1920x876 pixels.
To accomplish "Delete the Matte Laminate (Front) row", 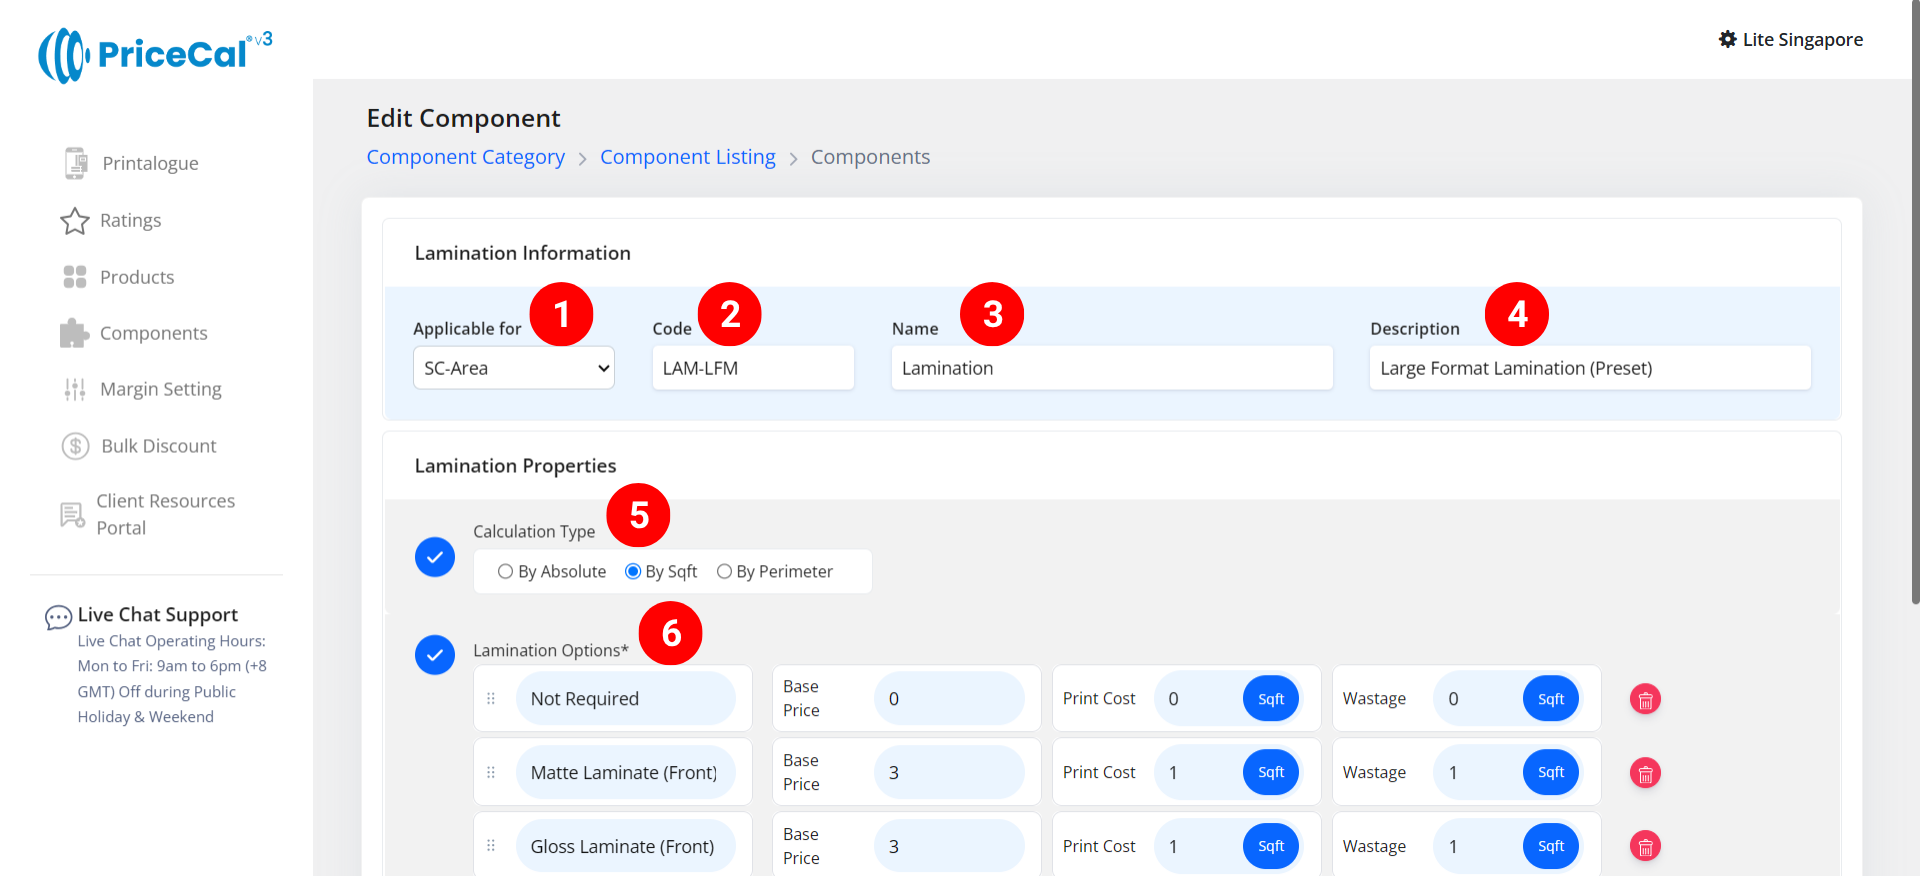I will point(1645,773).
